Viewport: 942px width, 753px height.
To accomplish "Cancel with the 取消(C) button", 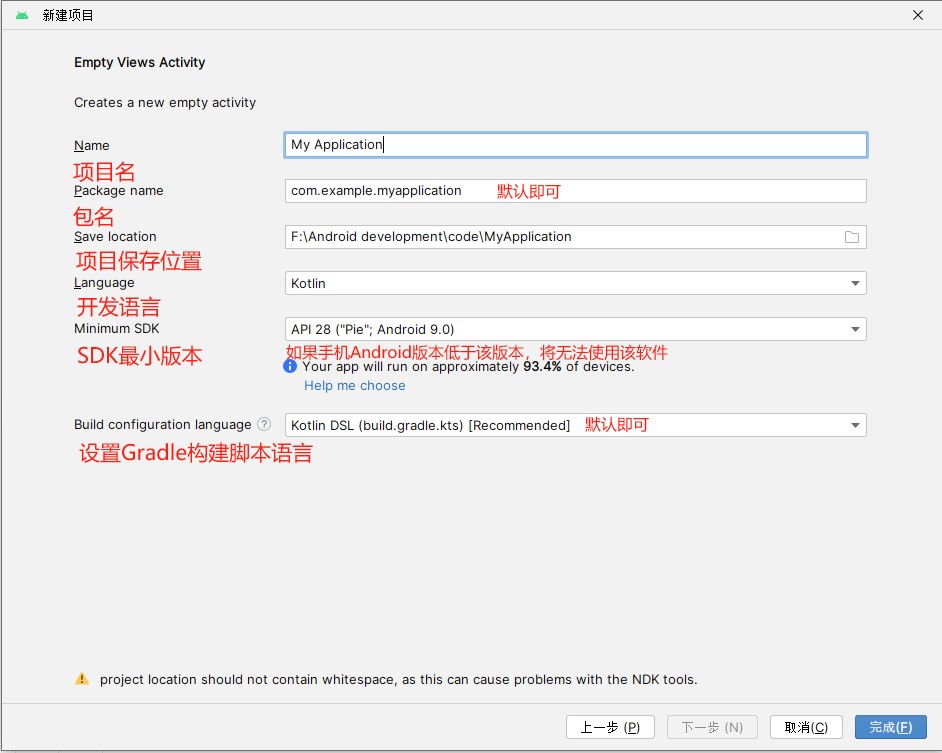I will click(806, 727).
